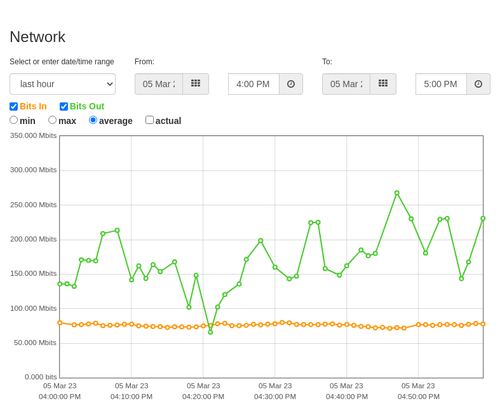The image size is (500, 403).
Task: Click the Bits In orange label
Action: click(x=33, y=106)
